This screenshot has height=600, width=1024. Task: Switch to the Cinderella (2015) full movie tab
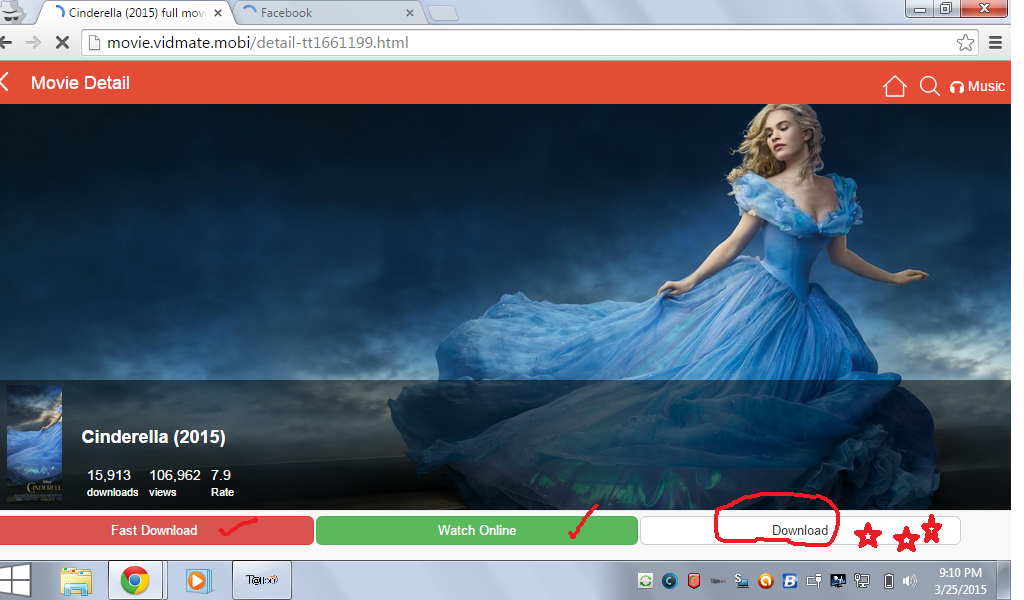(136, 12)
